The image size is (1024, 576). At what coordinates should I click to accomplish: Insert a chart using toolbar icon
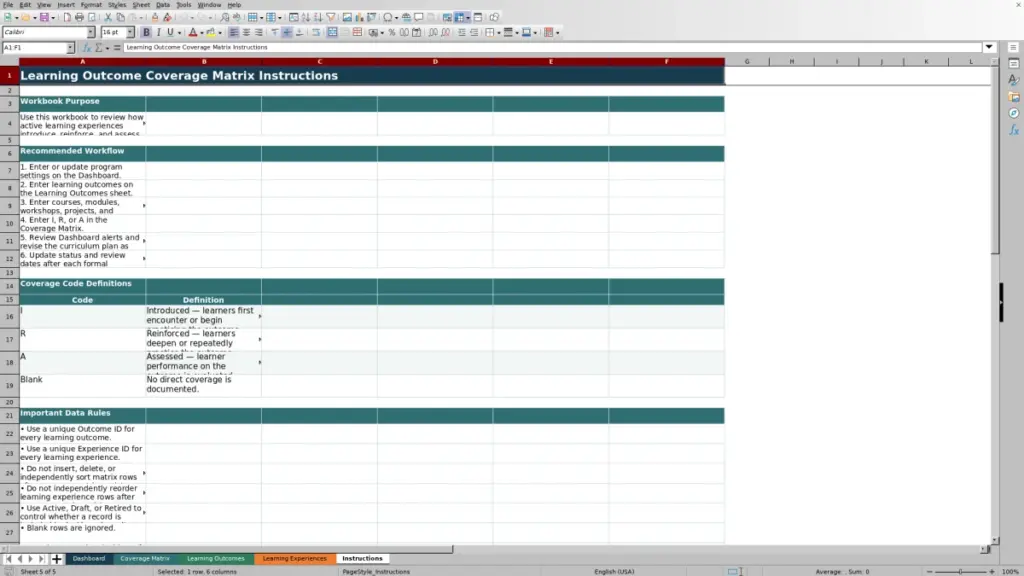click(359, 17)
